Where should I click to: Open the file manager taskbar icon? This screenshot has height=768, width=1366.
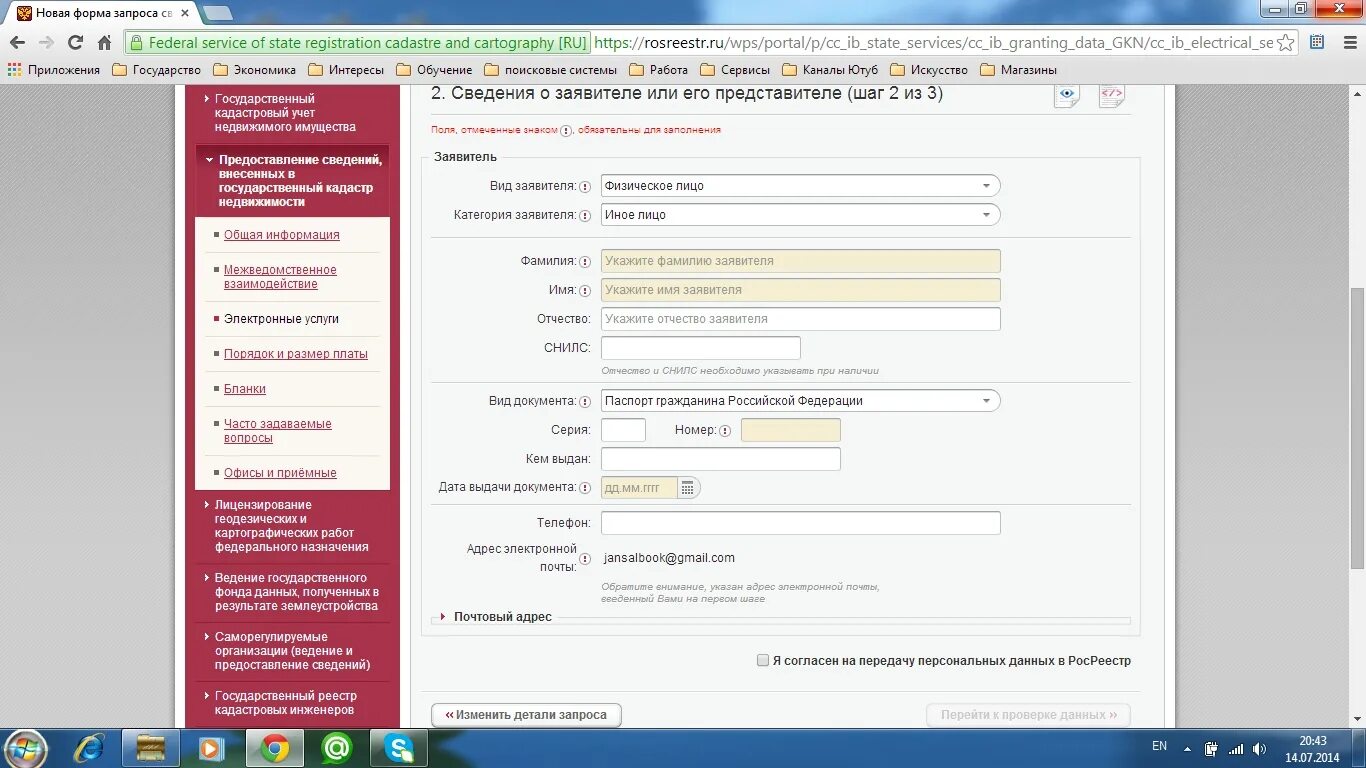click(x=150, y=748)
